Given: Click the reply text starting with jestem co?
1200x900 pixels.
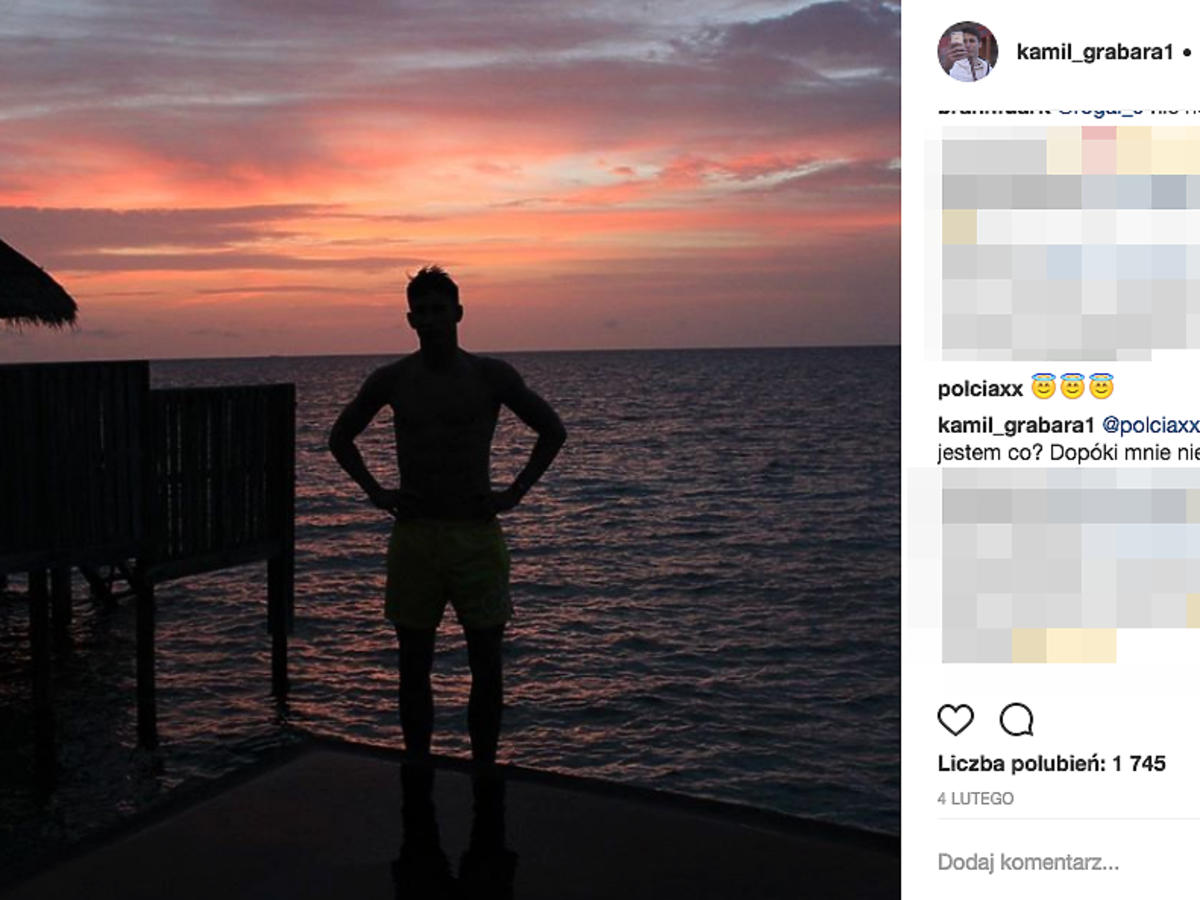Looking at the screenshot, I should [1069, 453].
